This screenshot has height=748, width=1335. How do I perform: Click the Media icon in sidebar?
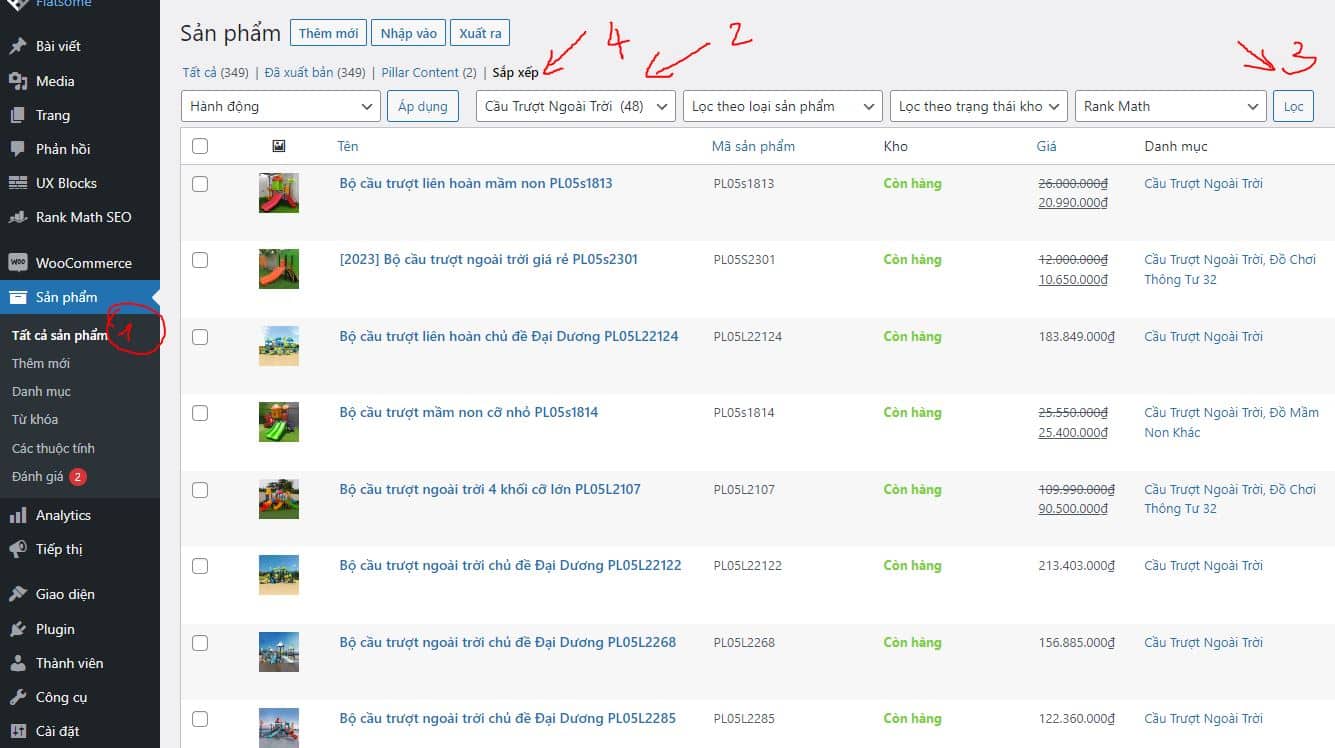click(x=17, y=81)
